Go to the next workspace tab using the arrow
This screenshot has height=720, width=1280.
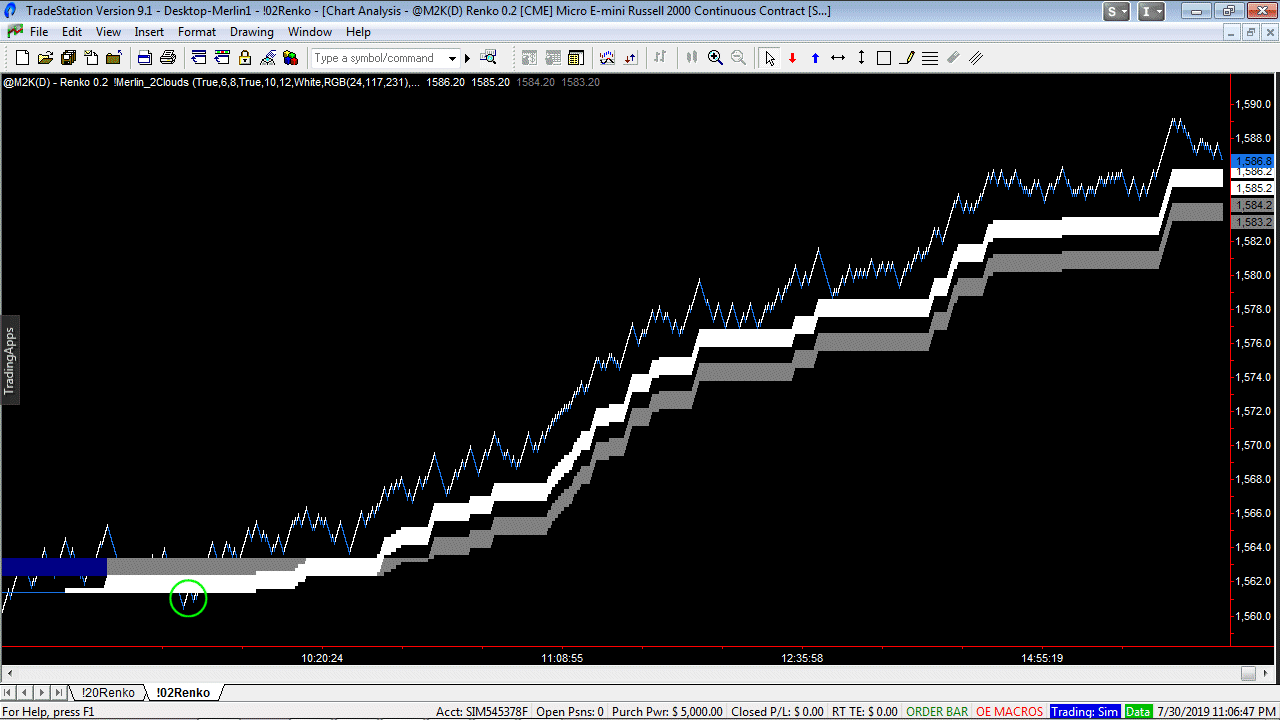[x=43, y=692]
